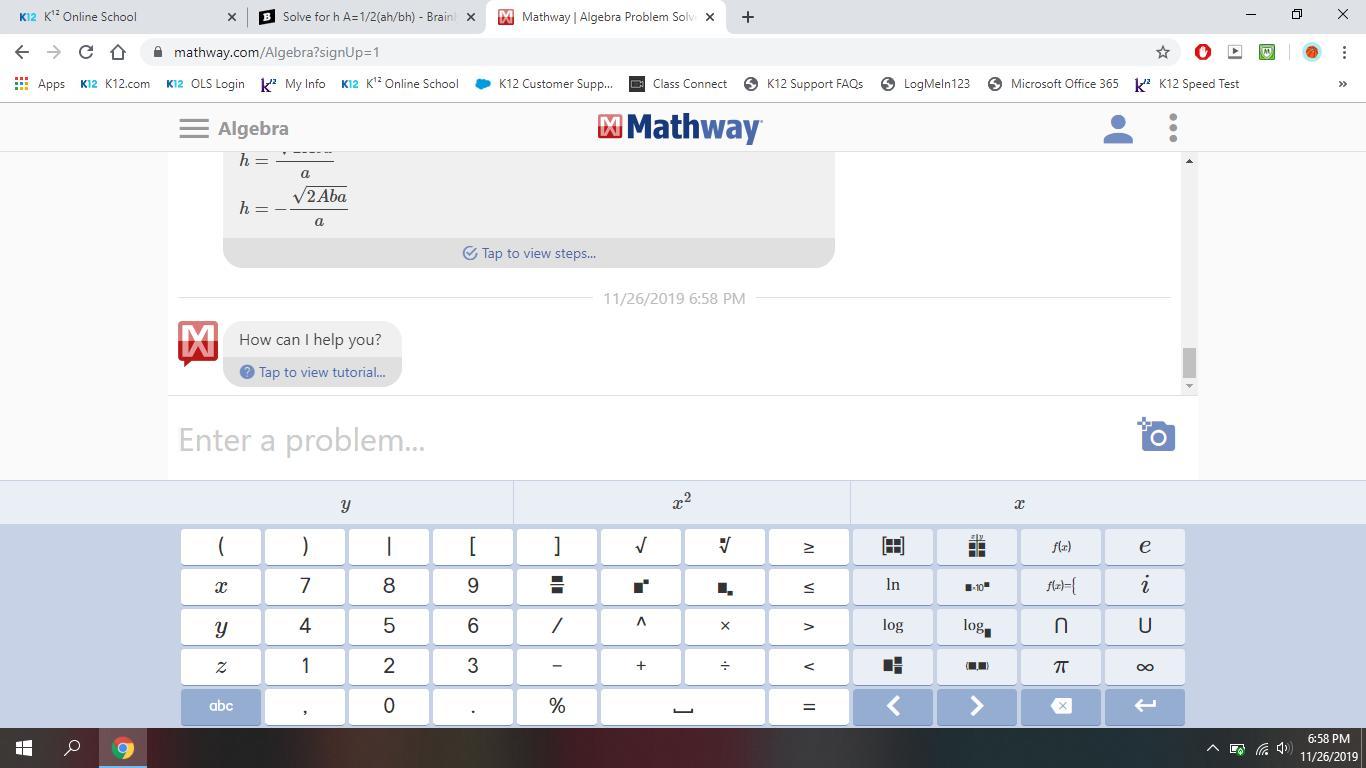Open the camera photo upload tool

pyautogui.click(x=1157, y=435)
